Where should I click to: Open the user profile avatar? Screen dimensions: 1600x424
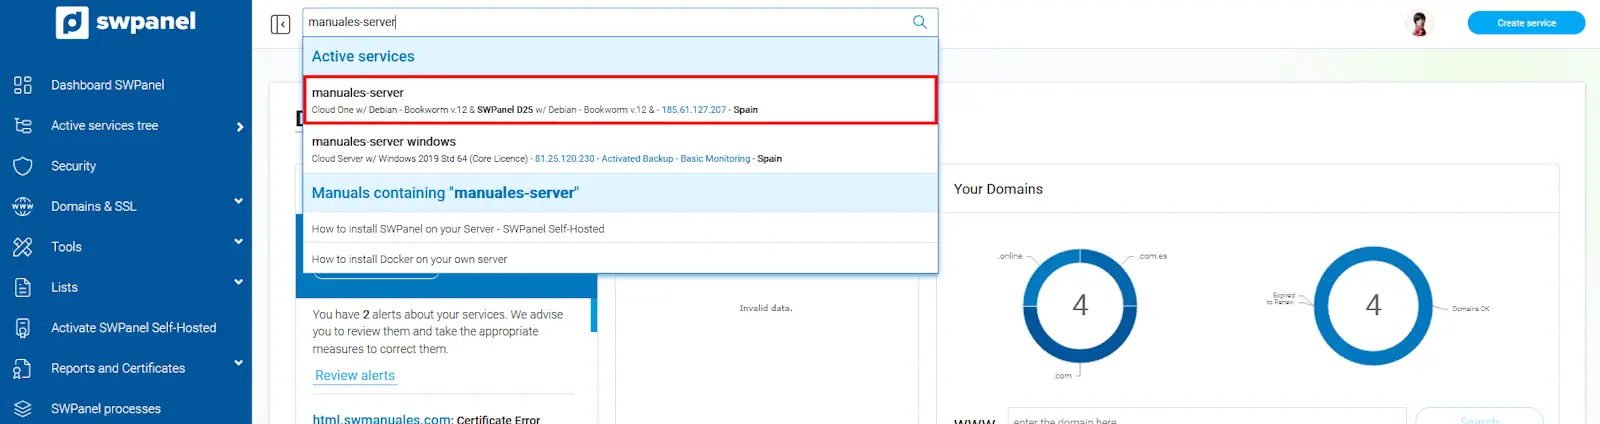pos(1418,23)
